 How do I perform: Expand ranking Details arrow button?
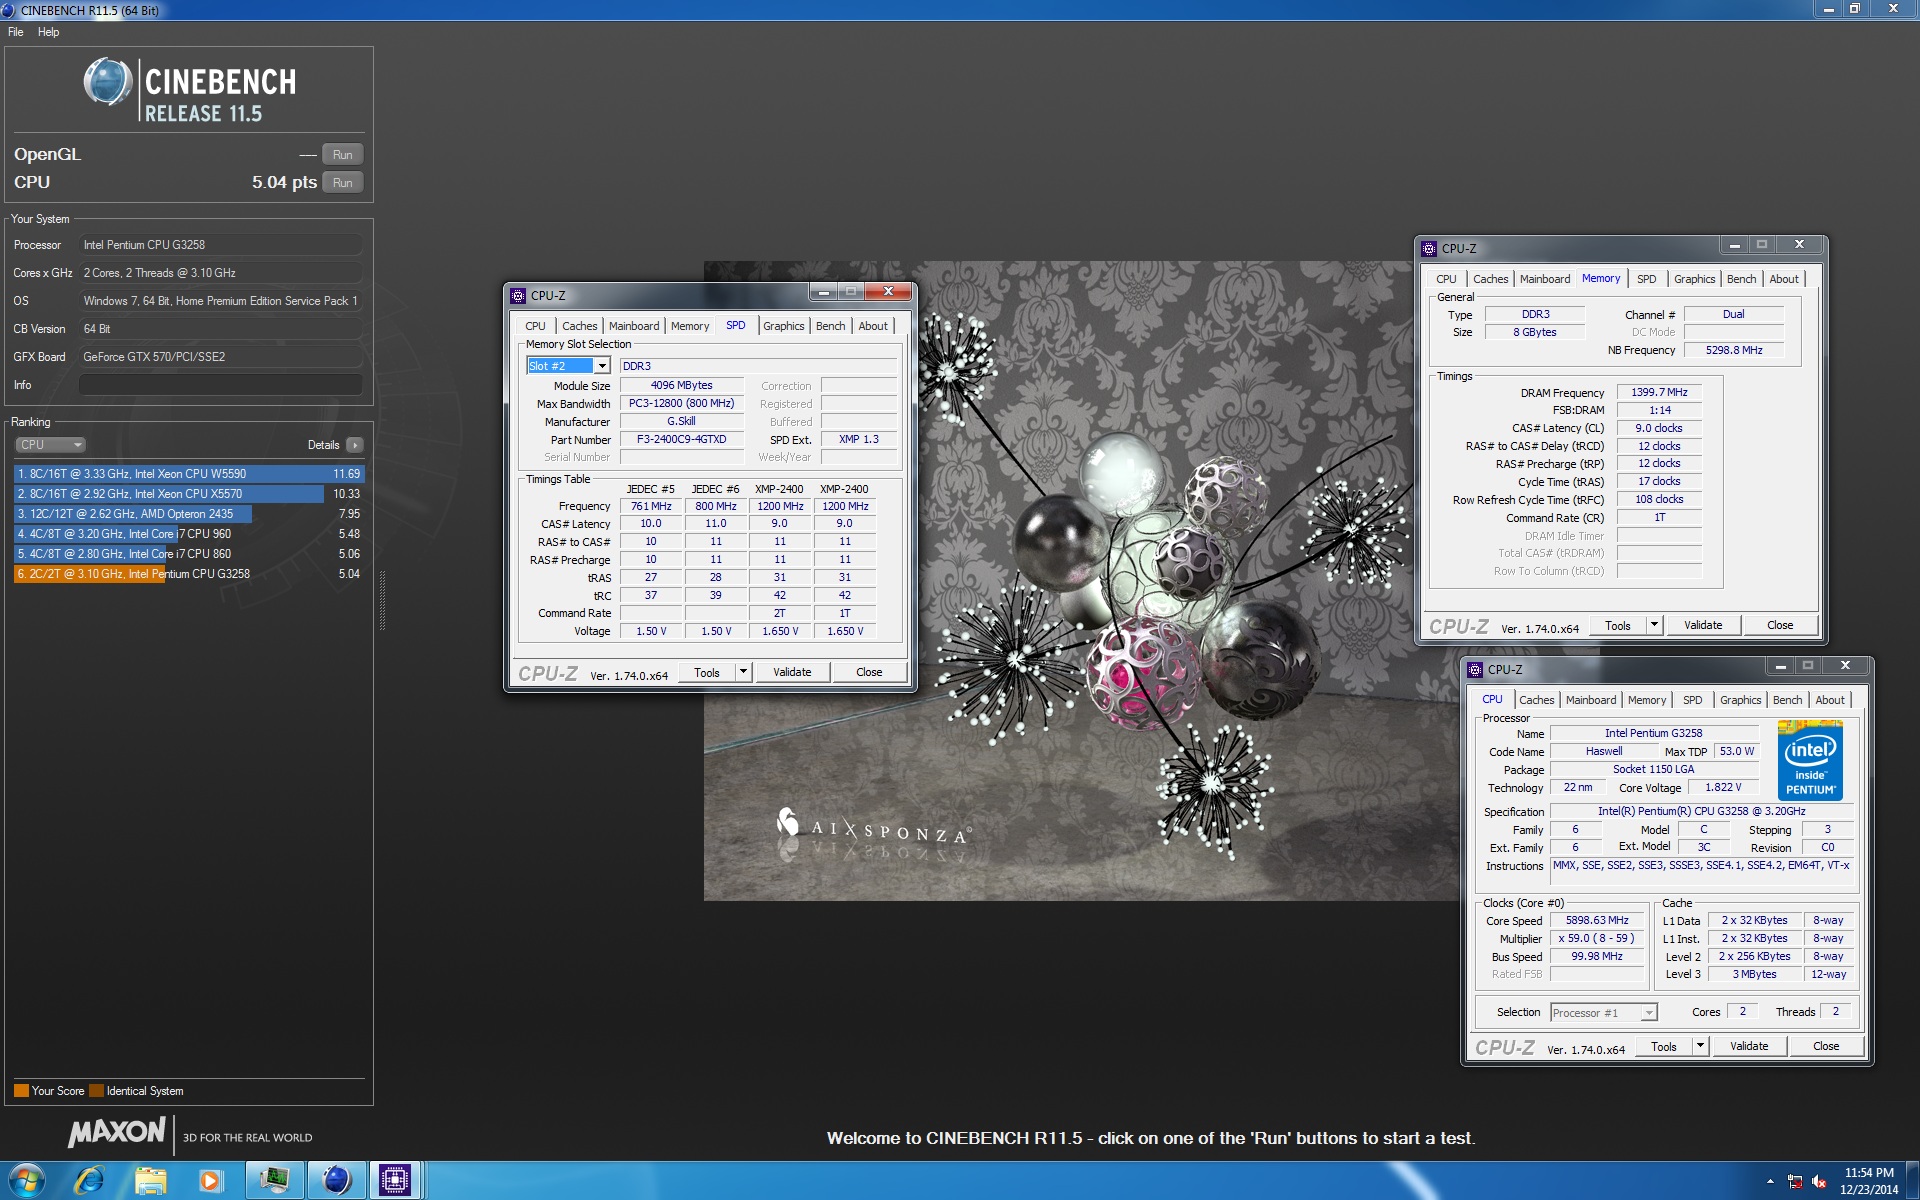355,445
